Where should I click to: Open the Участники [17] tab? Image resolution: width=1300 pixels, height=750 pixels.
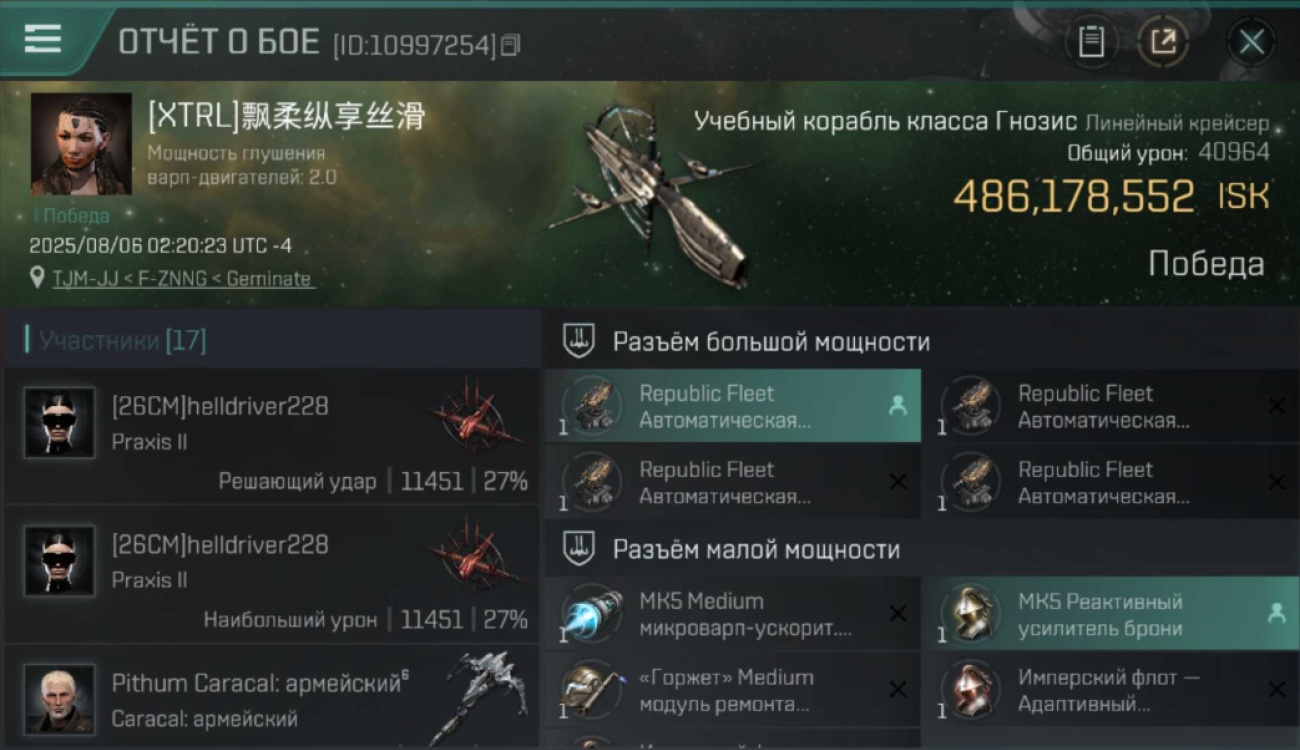pyautogui.click(x=116, y=340)
